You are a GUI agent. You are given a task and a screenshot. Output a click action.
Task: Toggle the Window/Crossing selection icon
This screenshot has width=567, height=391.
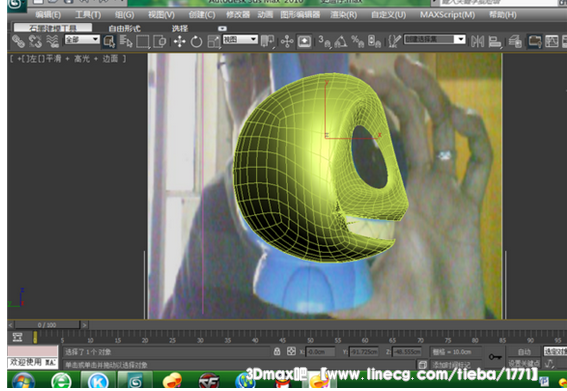(x=159, y=42)
